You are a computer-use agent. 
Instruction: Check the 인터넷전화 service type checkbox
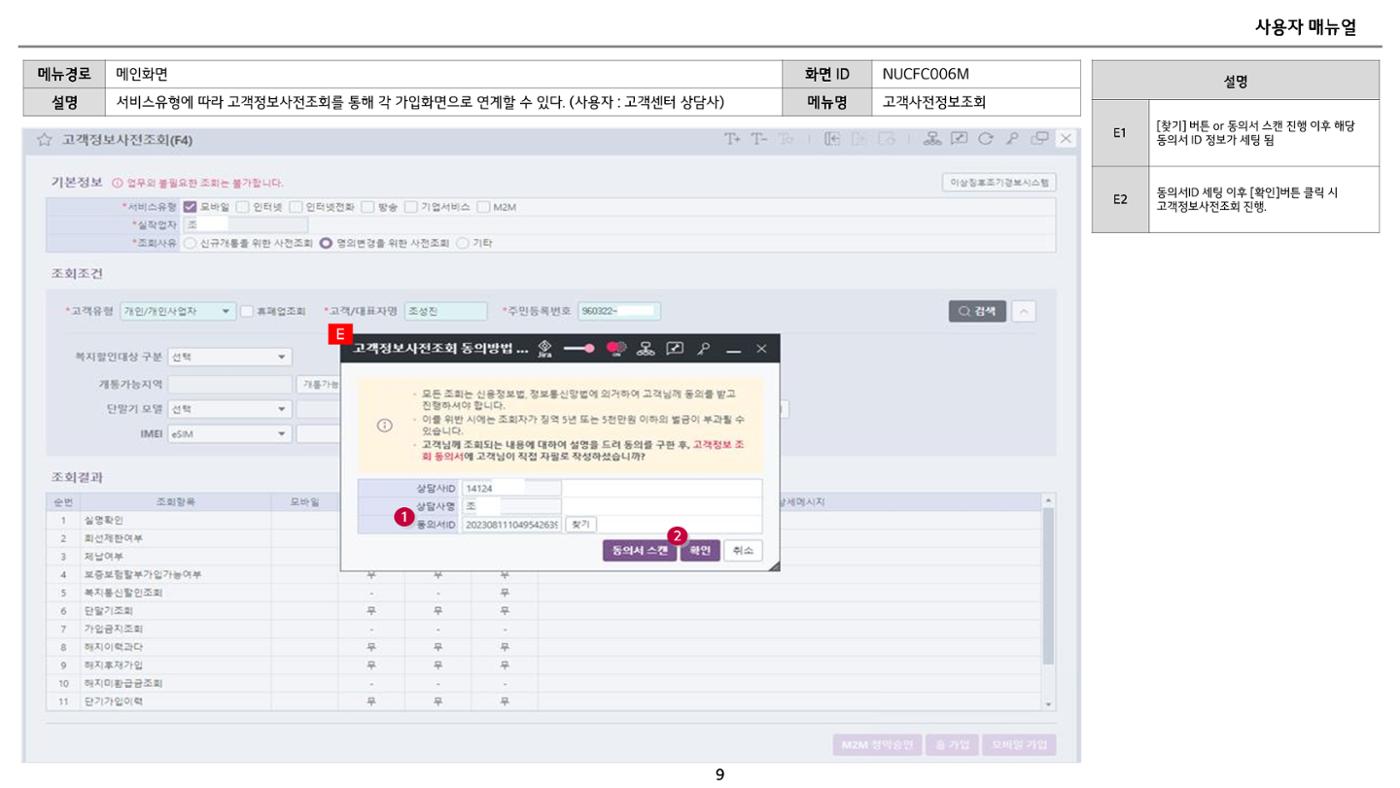tap(295, 207)
